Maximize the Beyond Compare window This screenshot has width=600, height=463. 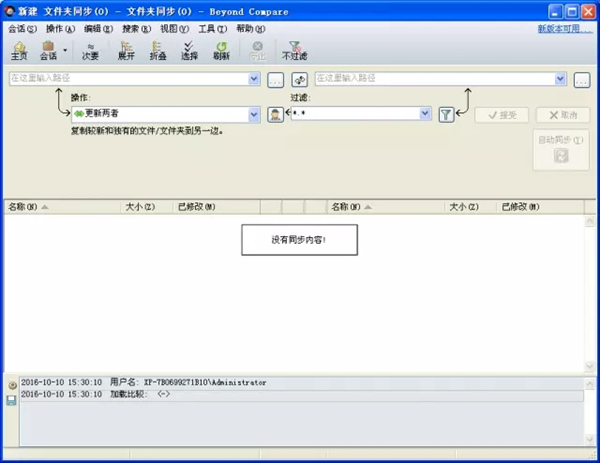click(572, 12)
